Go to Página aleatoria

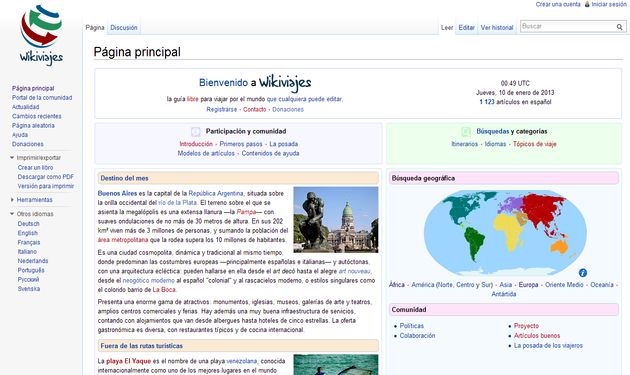point(33,125)
